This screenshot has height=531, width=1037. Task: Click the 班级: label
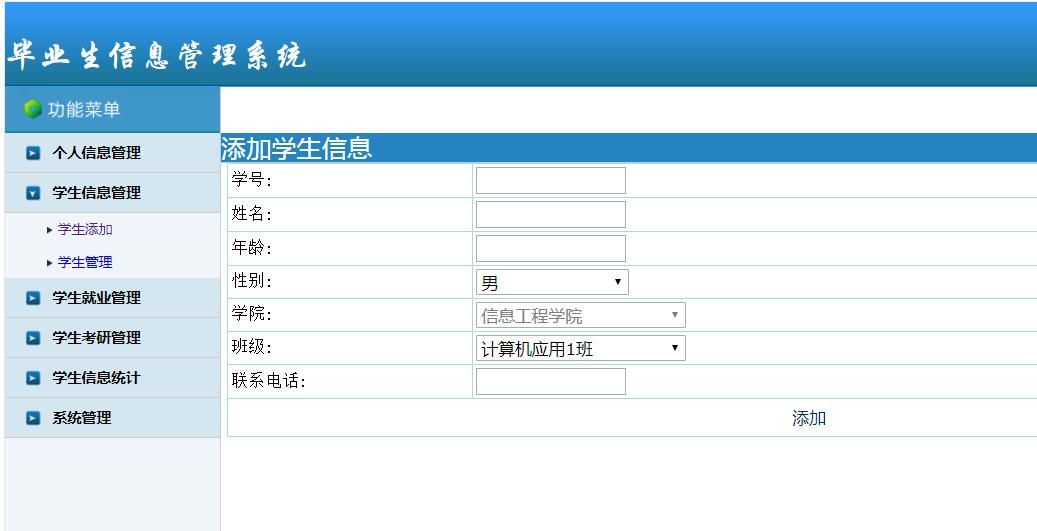click(252, 347)
